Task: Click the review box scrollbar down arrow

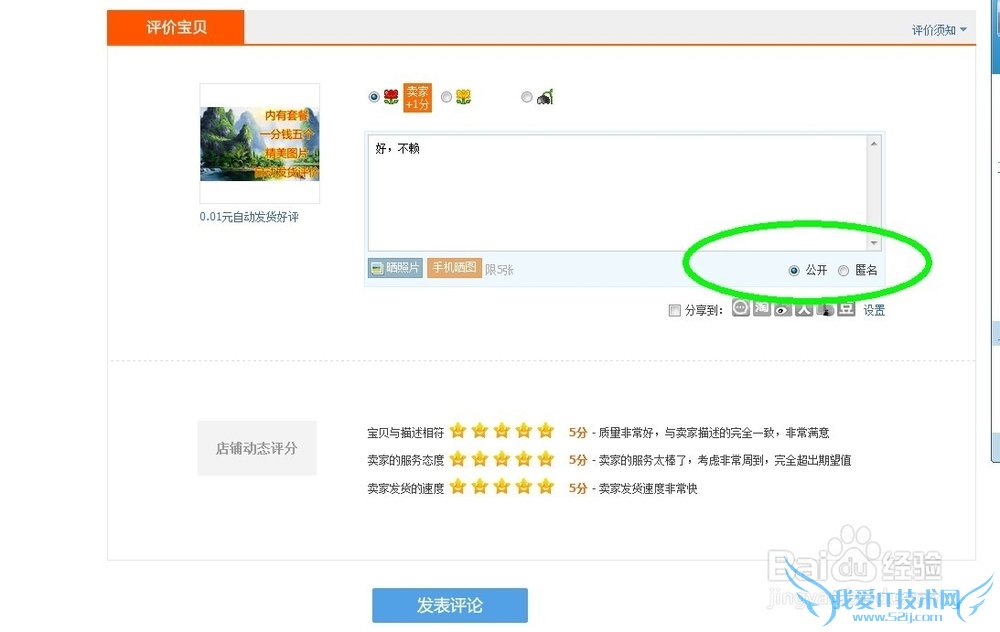Action: (x=874, y=242)
